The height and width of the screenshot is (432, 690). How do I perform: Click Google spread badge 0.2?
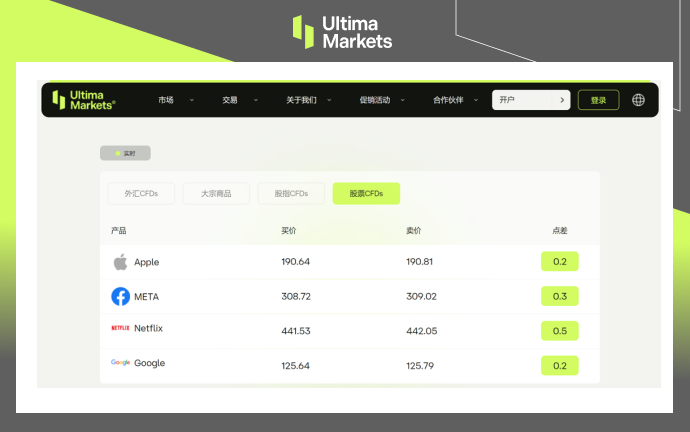click(560, 366)
